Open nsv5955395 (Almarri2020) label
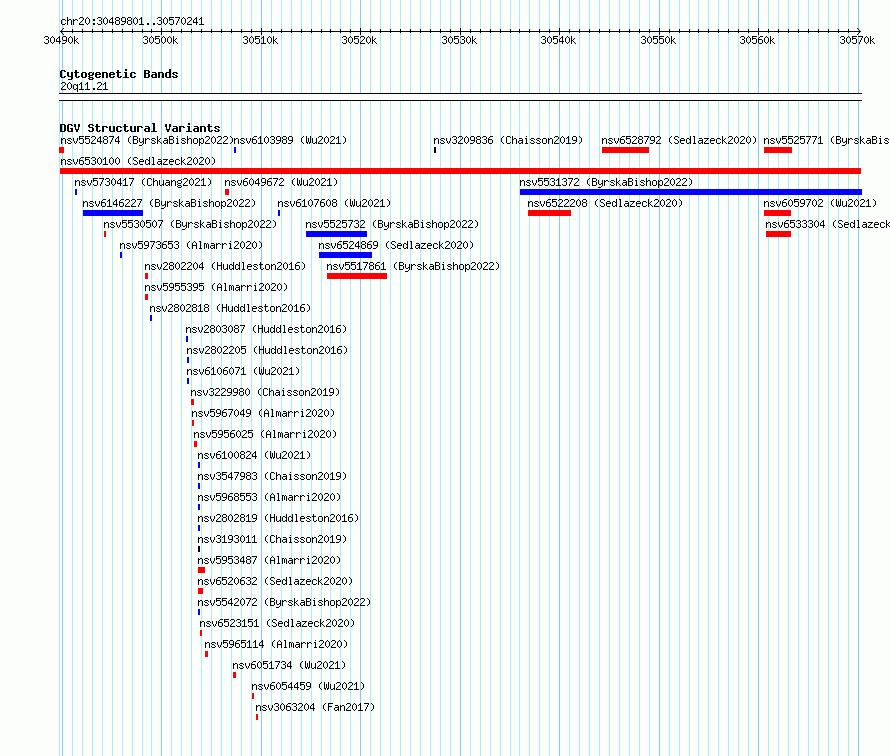 (216, 287)
